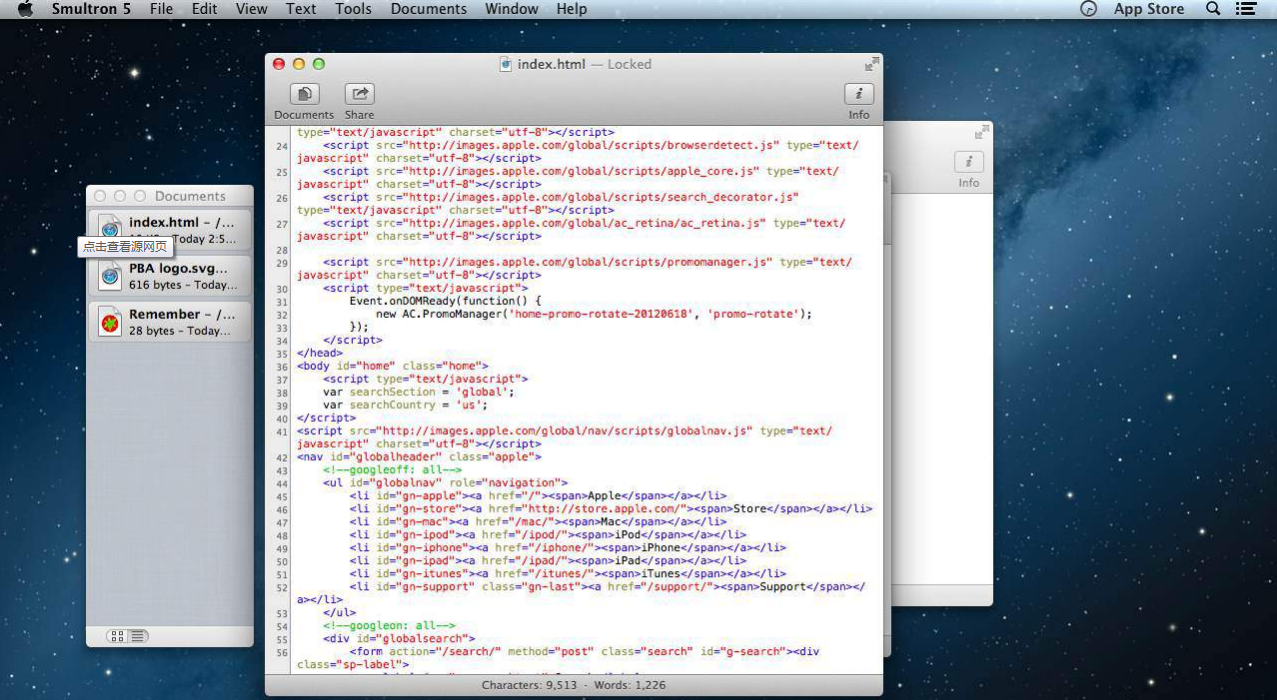The height and width of the screenshot is (700, 1277).
Task: Open the Documents menu in menu bar
Action: point(429,9)
